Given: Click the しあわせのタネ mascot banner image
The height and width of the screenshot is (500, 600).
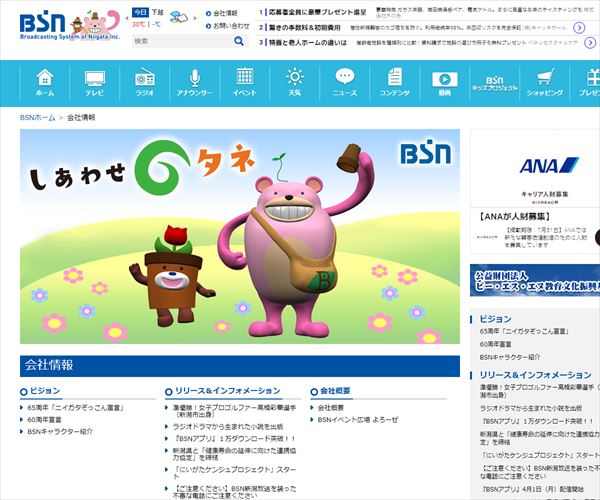Looking at the screenshot, I should (x=240, y=236).
